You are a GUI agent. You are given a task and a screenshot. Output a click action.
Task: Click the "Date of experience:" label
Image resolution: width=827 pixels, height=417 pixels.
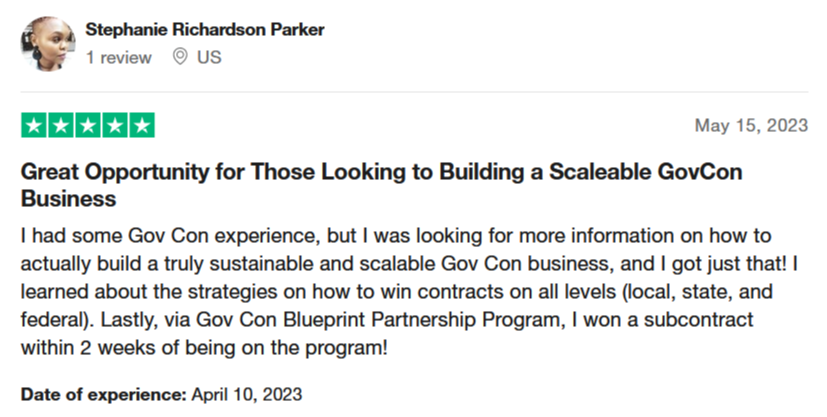click(x=104, y=394)
